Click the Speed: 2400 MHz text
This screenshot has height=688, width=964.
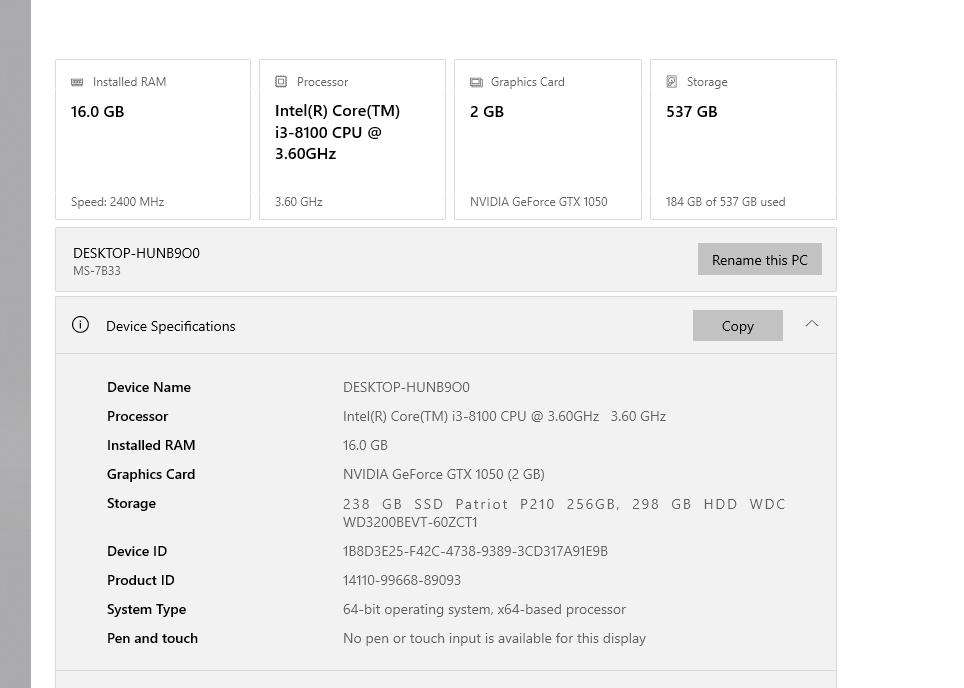[117, 202]
